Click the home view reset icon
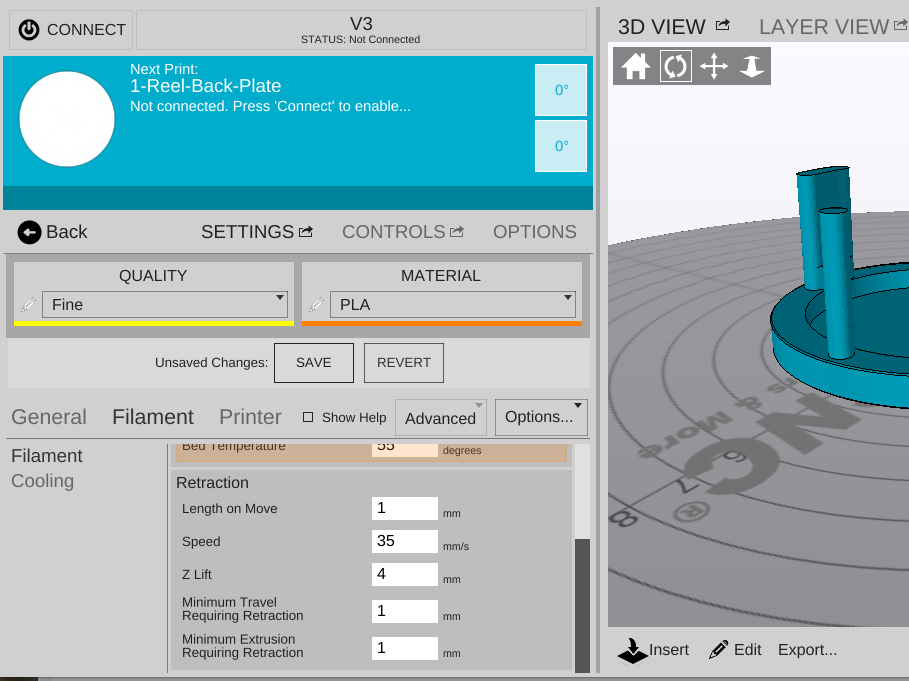This screenshot has height=681, width=909. 636,67
